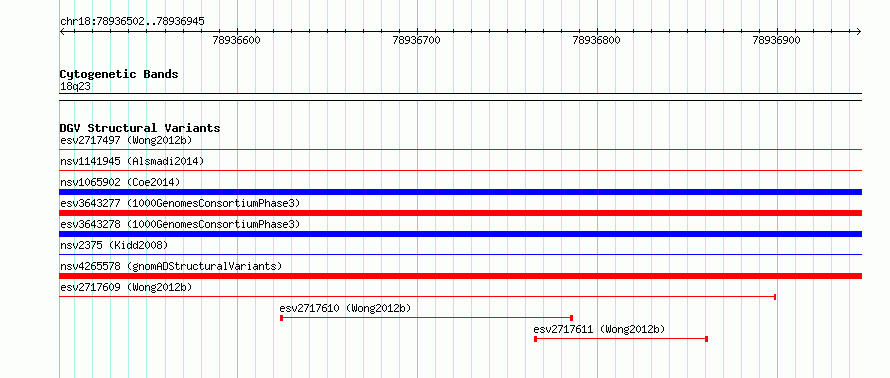This screenshot has width=890, height=378.
Task: Click the left end cap of esv2717611
Action: coord(535,339)
